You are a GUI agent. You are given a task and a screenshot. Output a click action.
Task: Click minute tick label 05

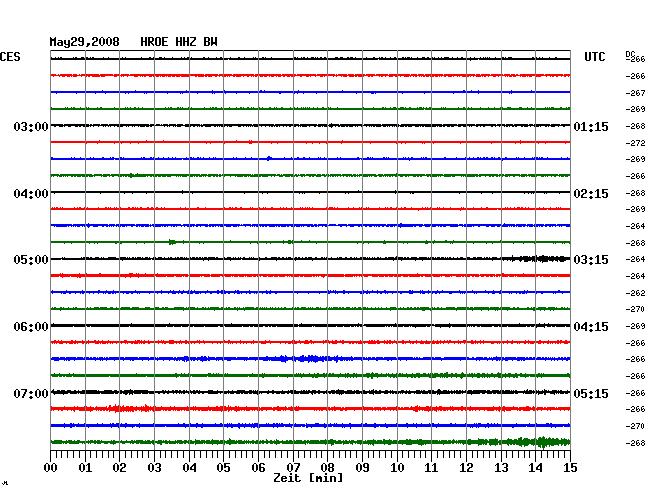click(223, 468)
